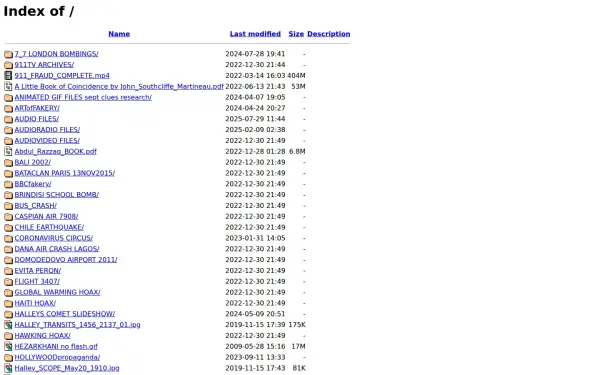Sort listing by Size column header
The height and width of the screenshot is (375, 600).
coord(296,34)
